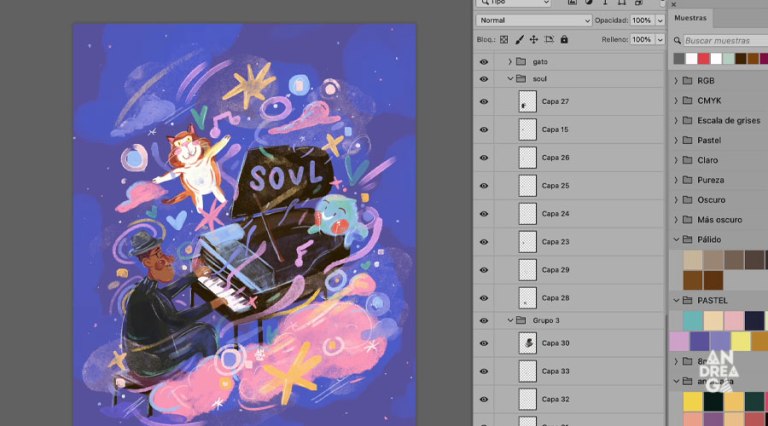The image size is (768, 426).
Task: Select layer Capa 33 by its name
Action: click(x=555, y=371)
